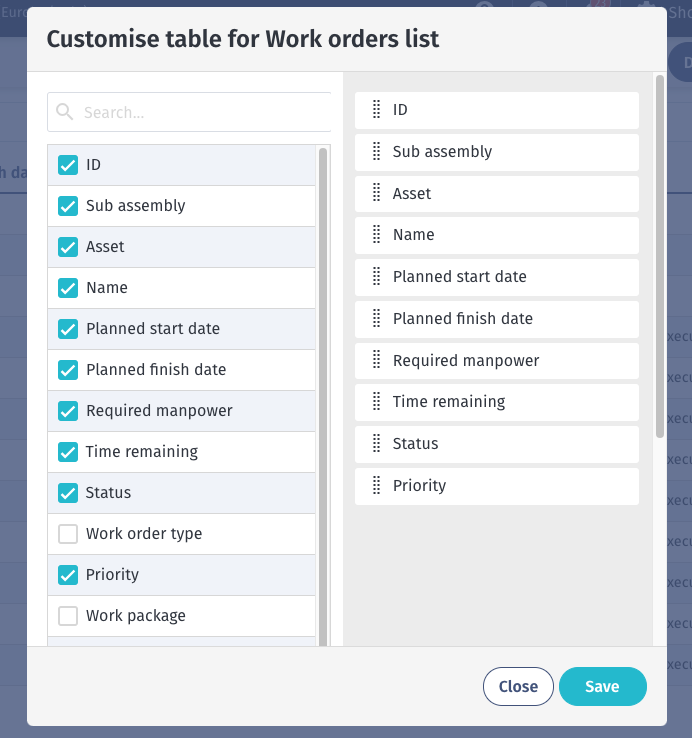Uncheck the Time remaining column
The image size is (692, 738).
[68, 452]
